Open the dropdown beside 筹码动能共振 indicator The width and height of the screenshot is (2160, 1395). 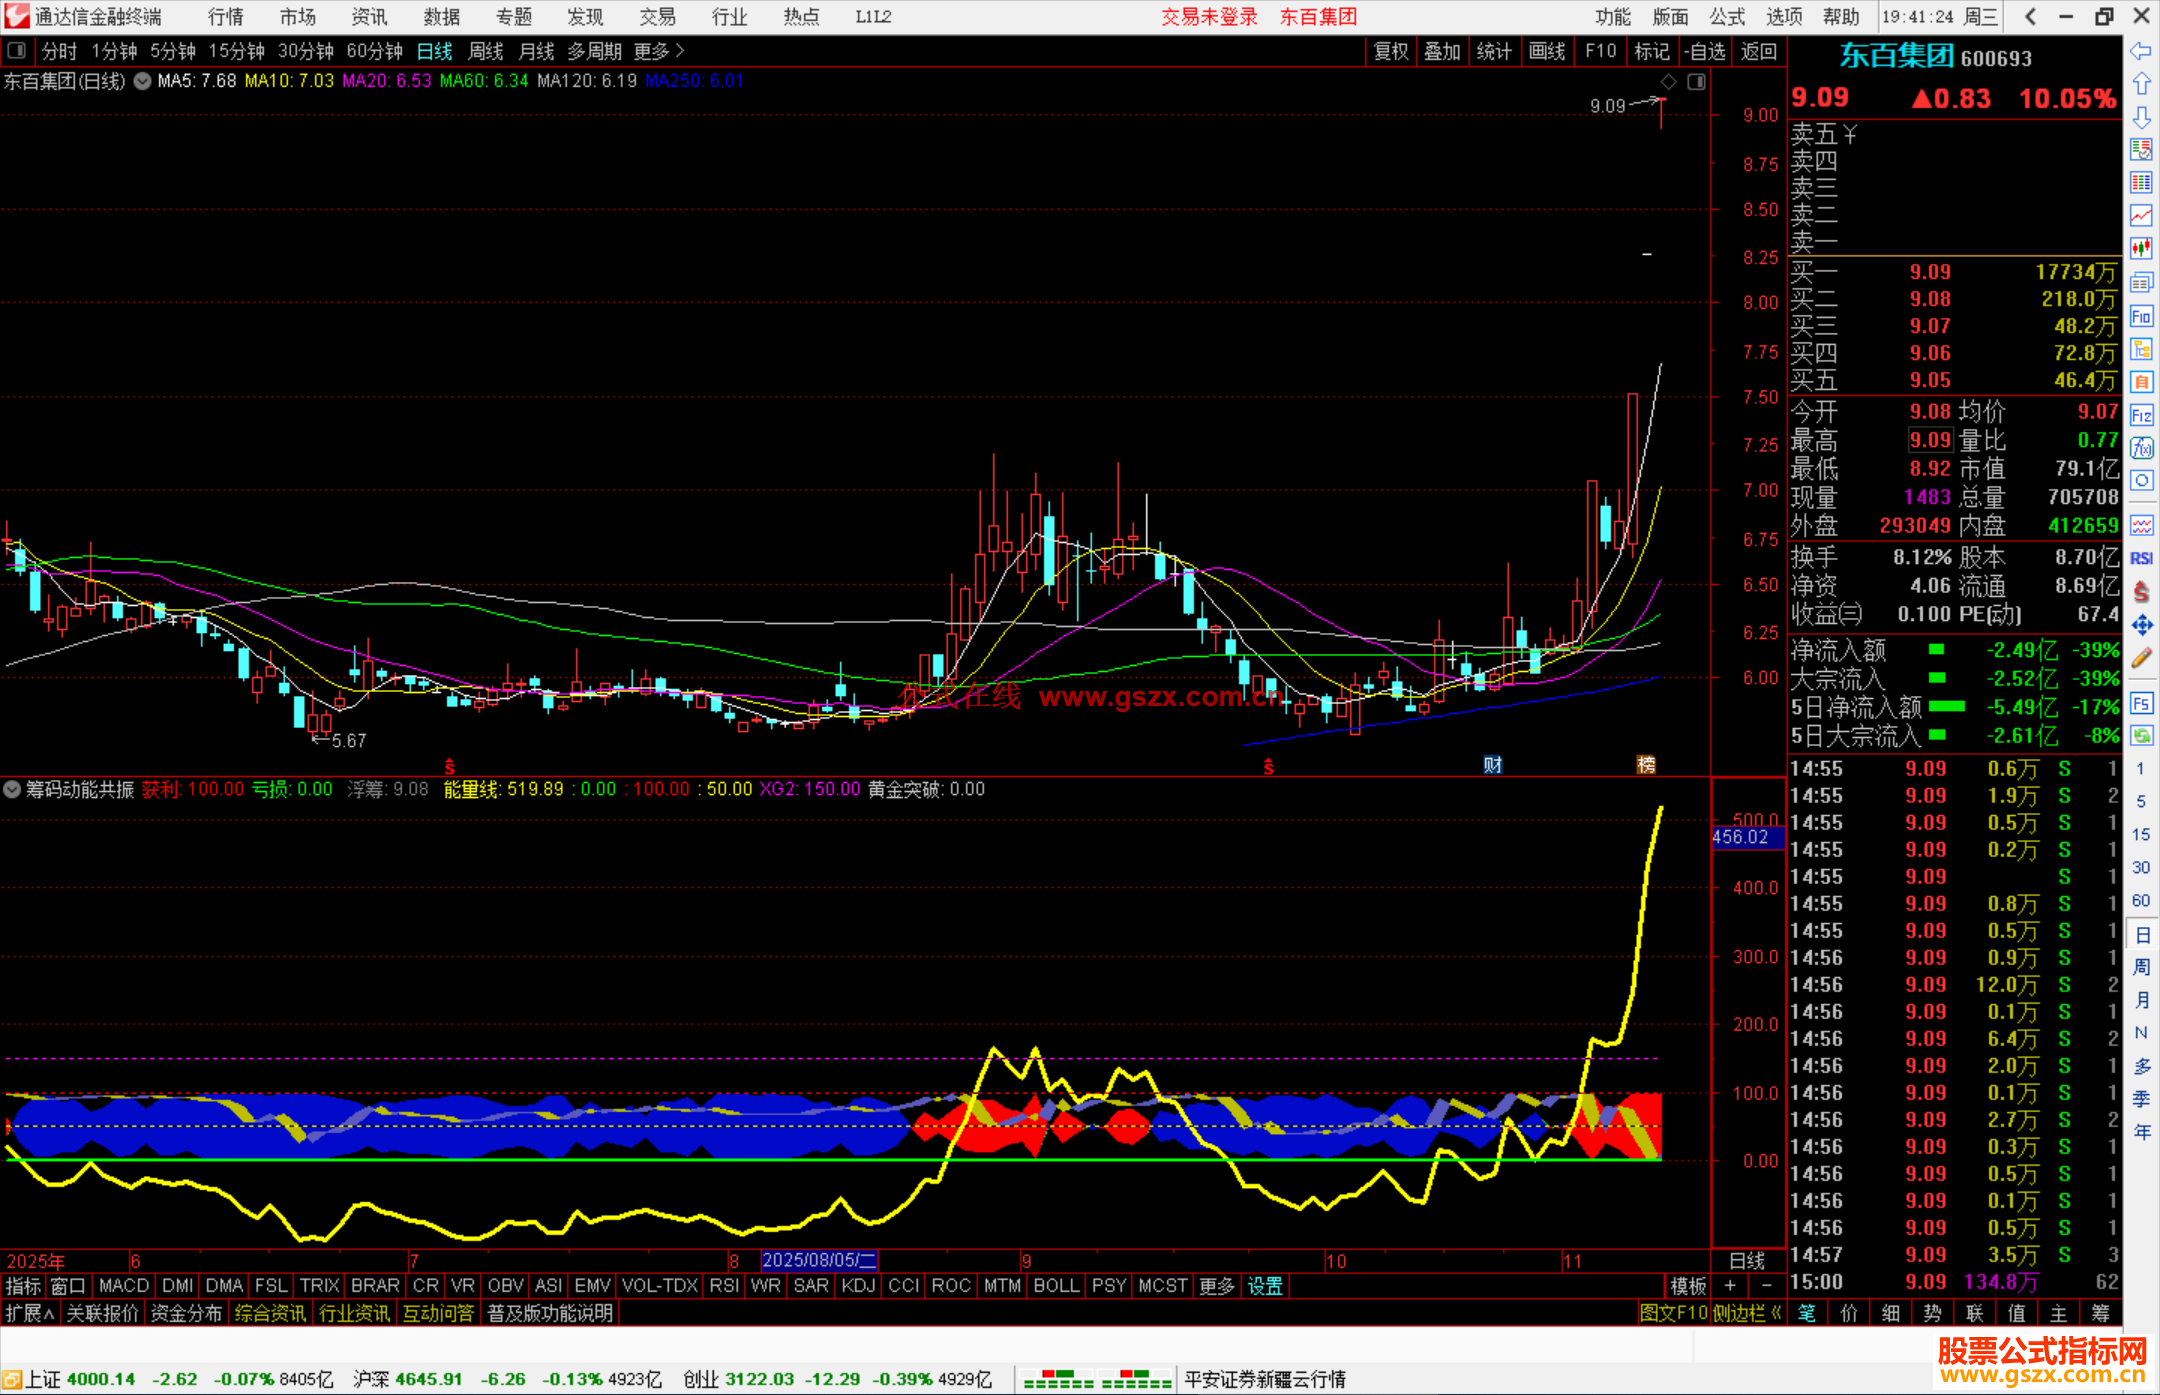click(12, 789)
